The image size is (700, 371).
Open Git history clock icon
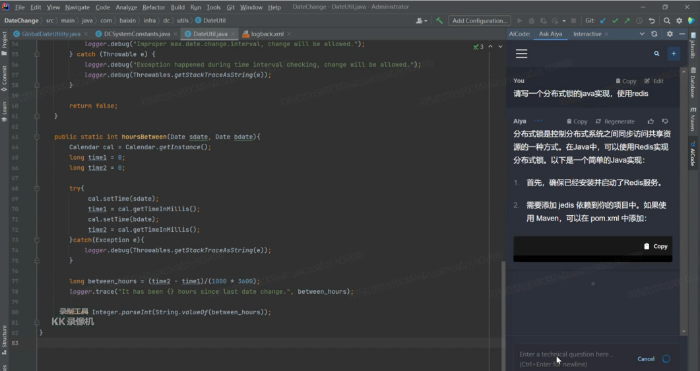(x=639, y=21)
